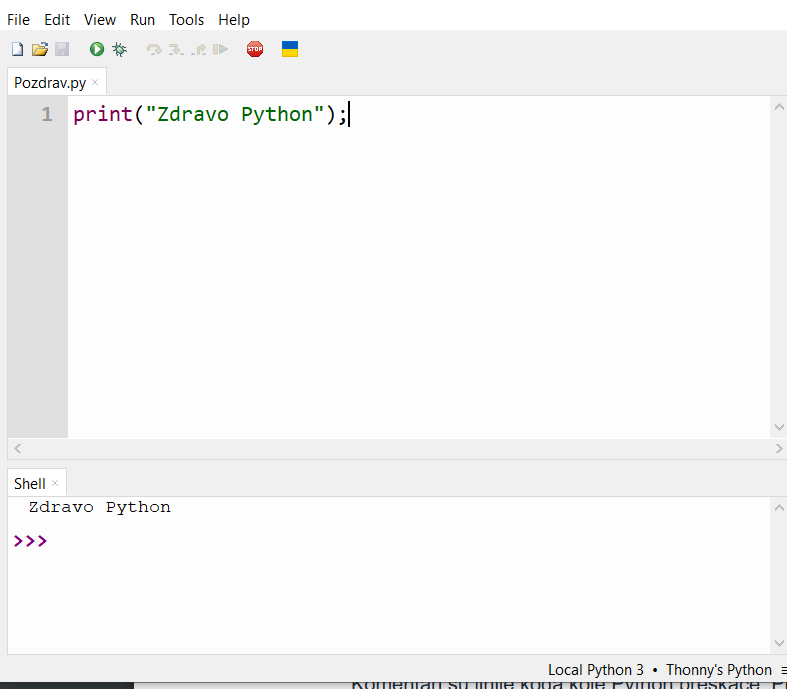
Task: Click the Shell output text Zdravo Python
Action: pyautogui.click(x=99, y=507)
